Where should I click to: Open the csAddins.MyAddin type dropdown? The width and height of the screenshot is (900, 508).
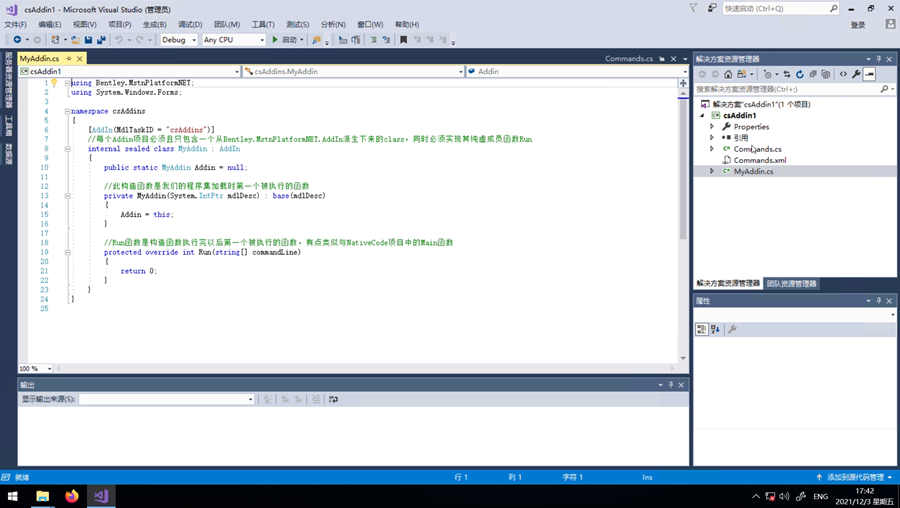(x=353, y=71)
